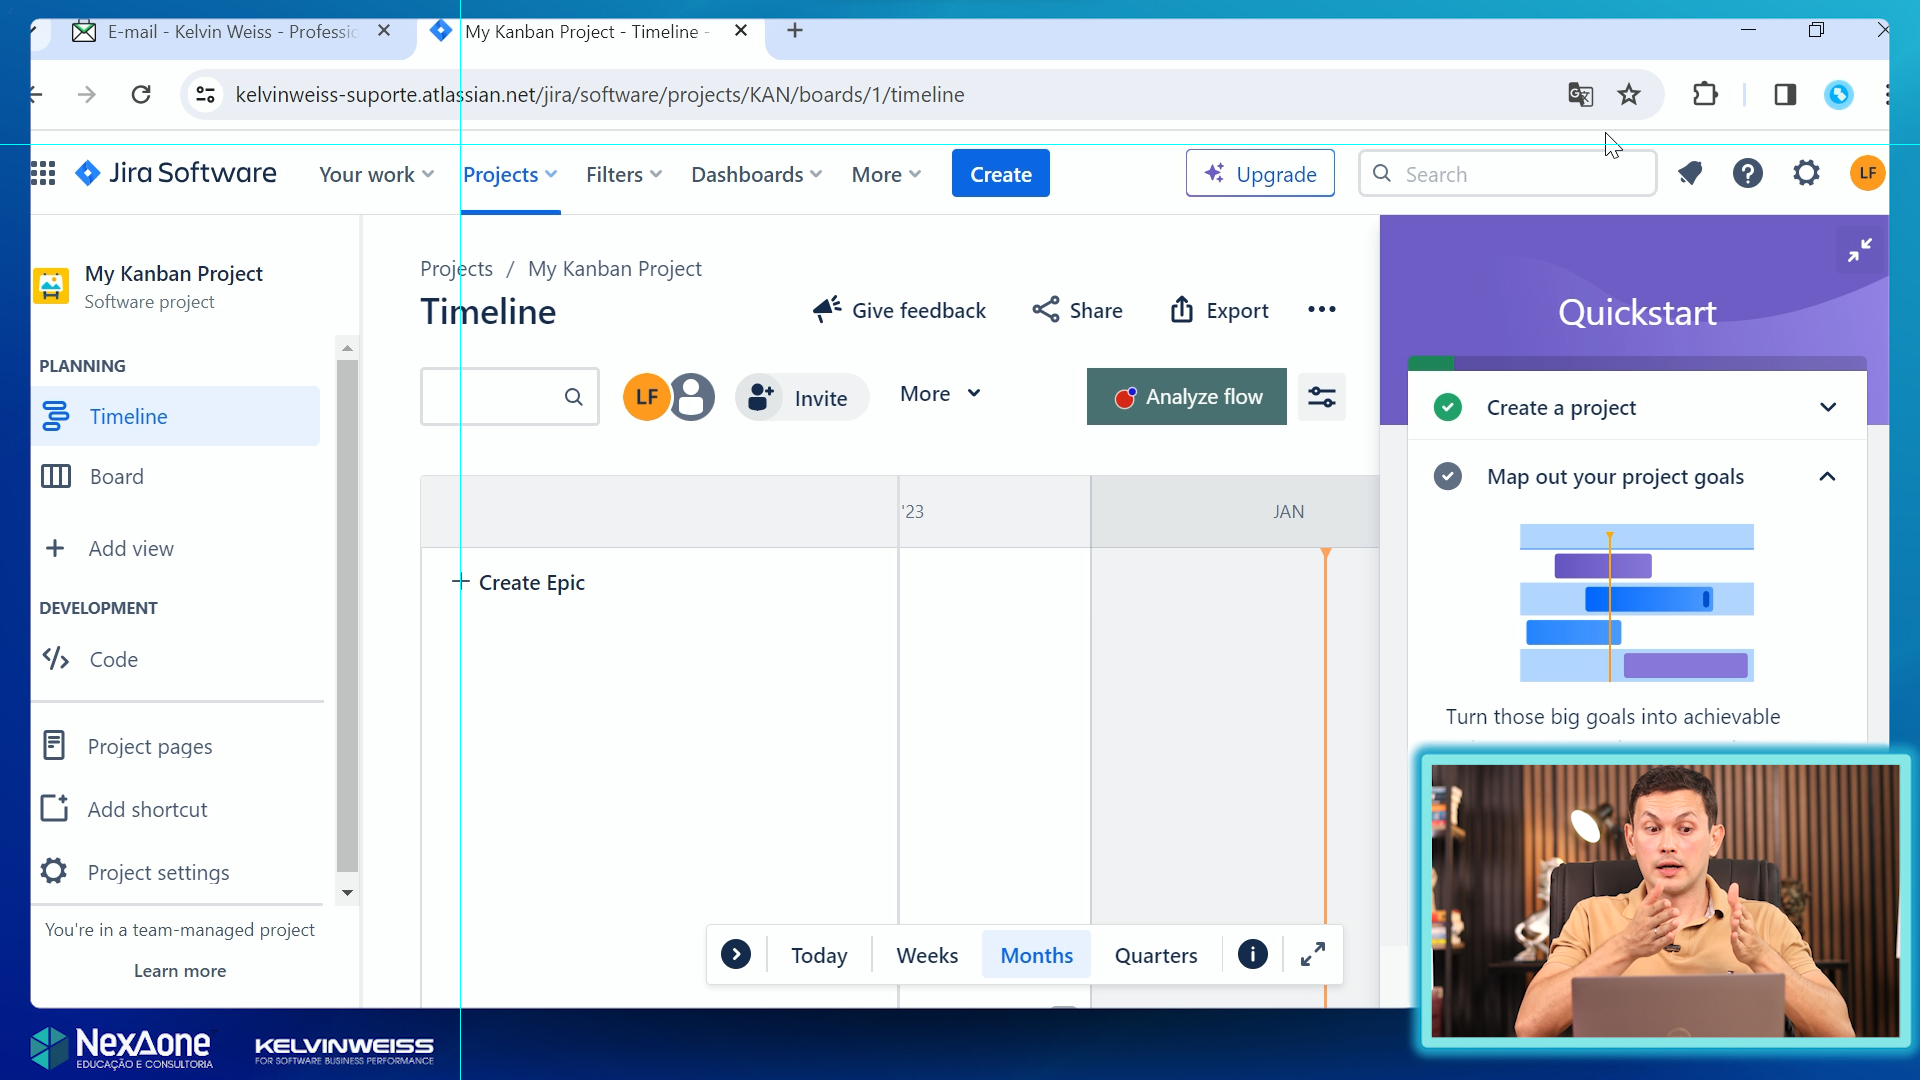
Task: Open the Learn more link
Action: click(180, 970)
